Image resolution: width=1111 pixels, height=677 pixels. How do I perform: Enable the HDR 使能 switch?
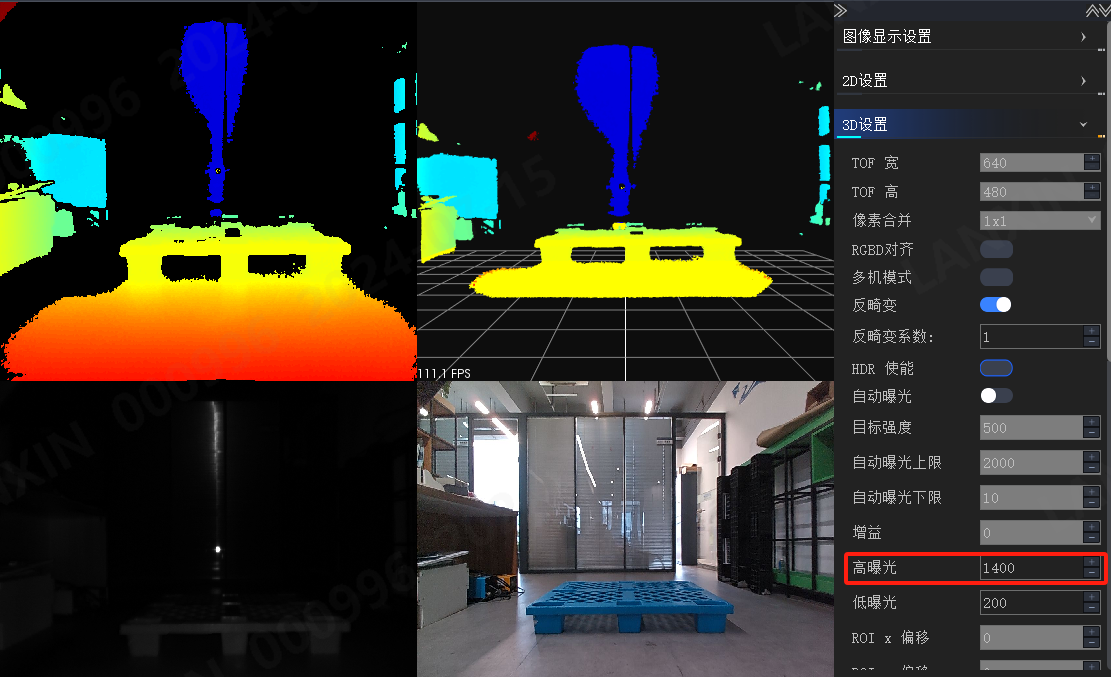996,368
